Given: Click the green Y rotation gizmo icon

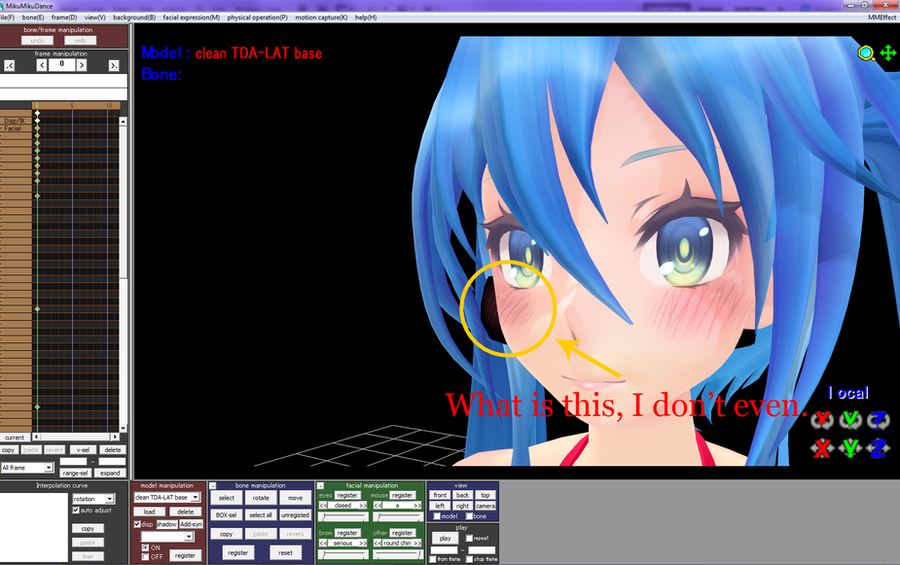Looking at the screenshot, I should pyautogui.click(x=850, y=420).
